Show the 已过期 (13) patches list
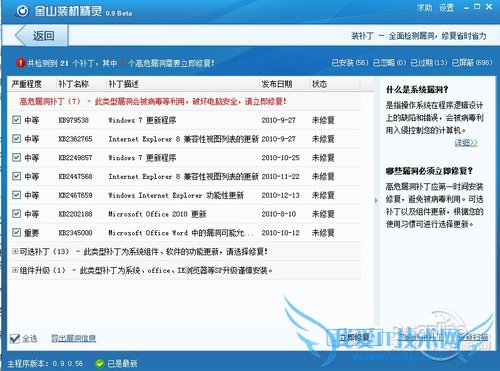 coord(429,63)
